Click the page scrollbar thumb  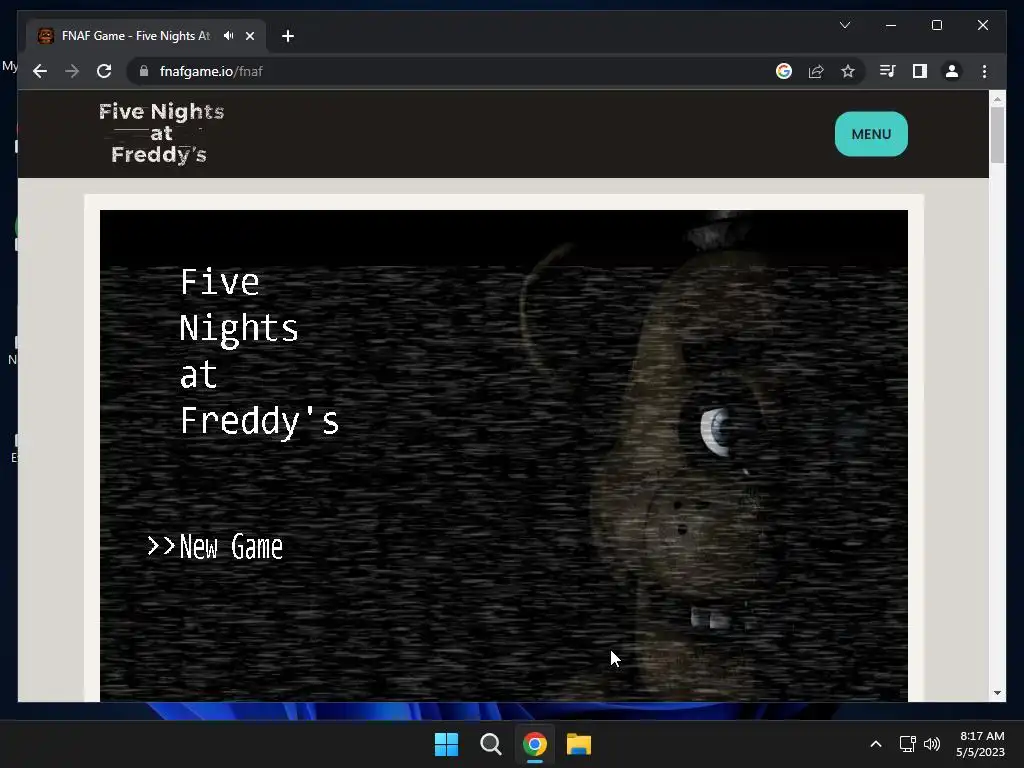(997, 135)
